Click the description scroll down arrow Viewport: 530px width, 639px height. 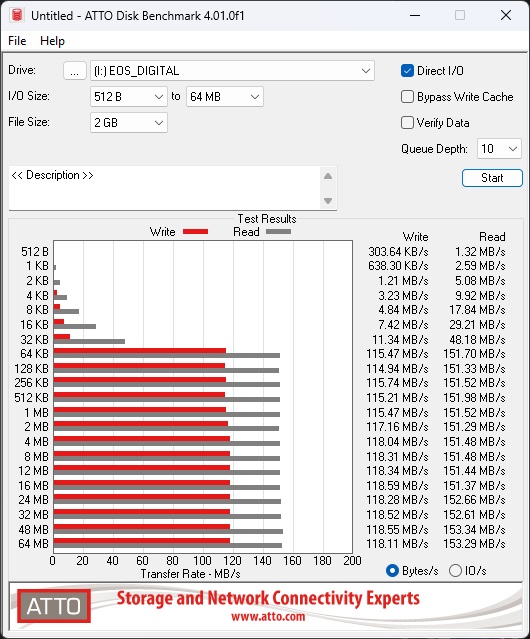tap(328, 201)
